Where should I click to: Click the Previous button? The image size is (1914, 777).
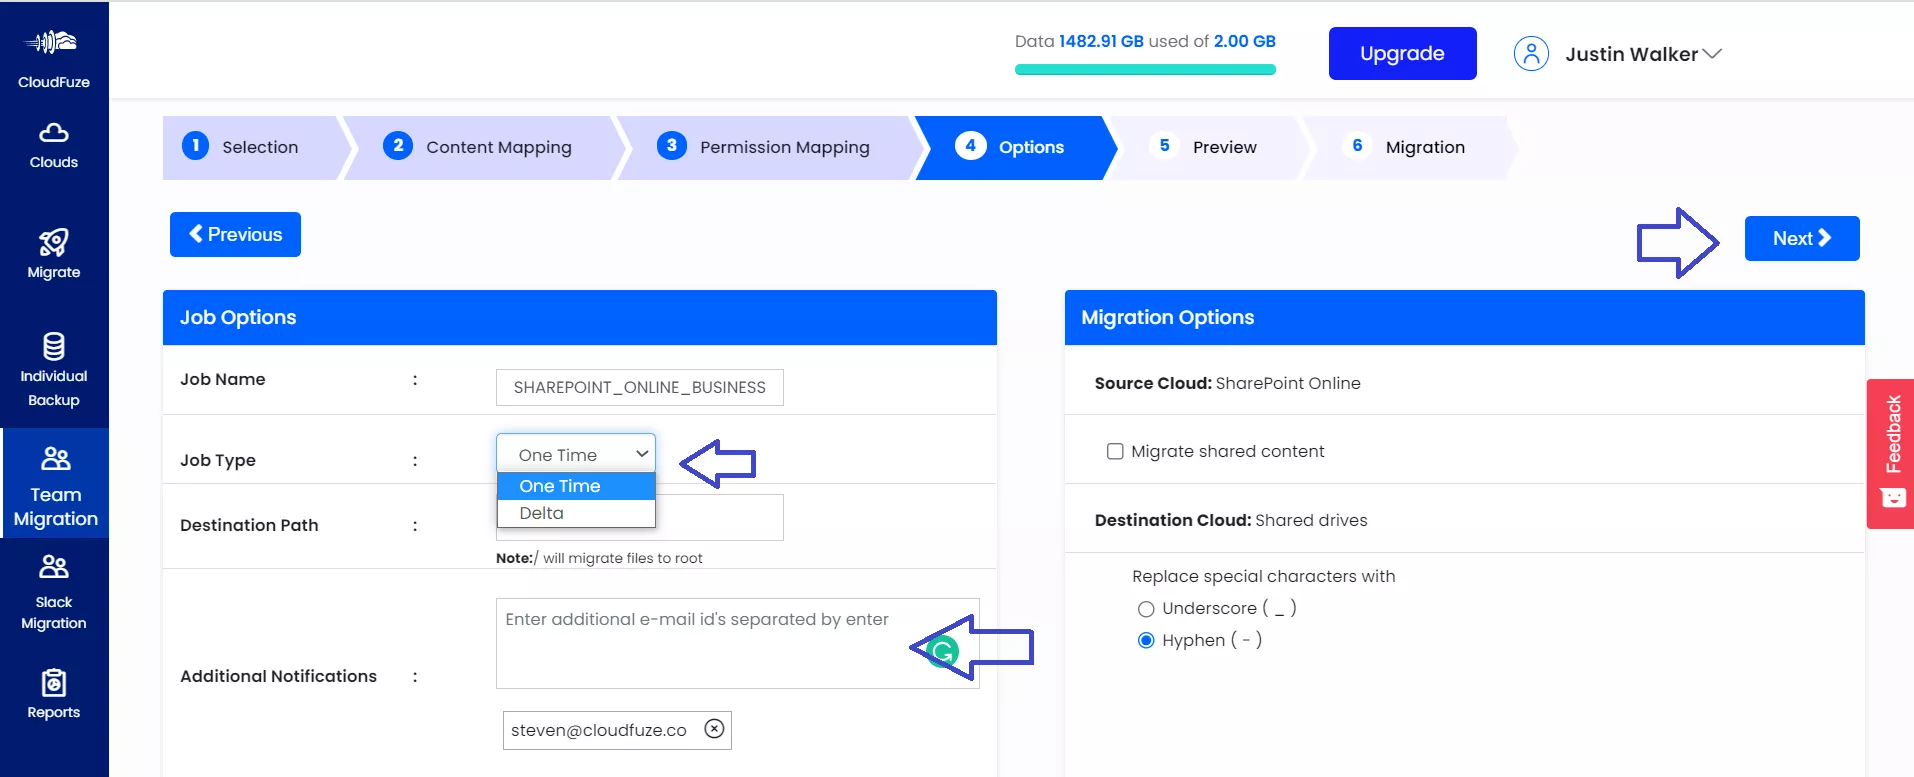point(235,234)
